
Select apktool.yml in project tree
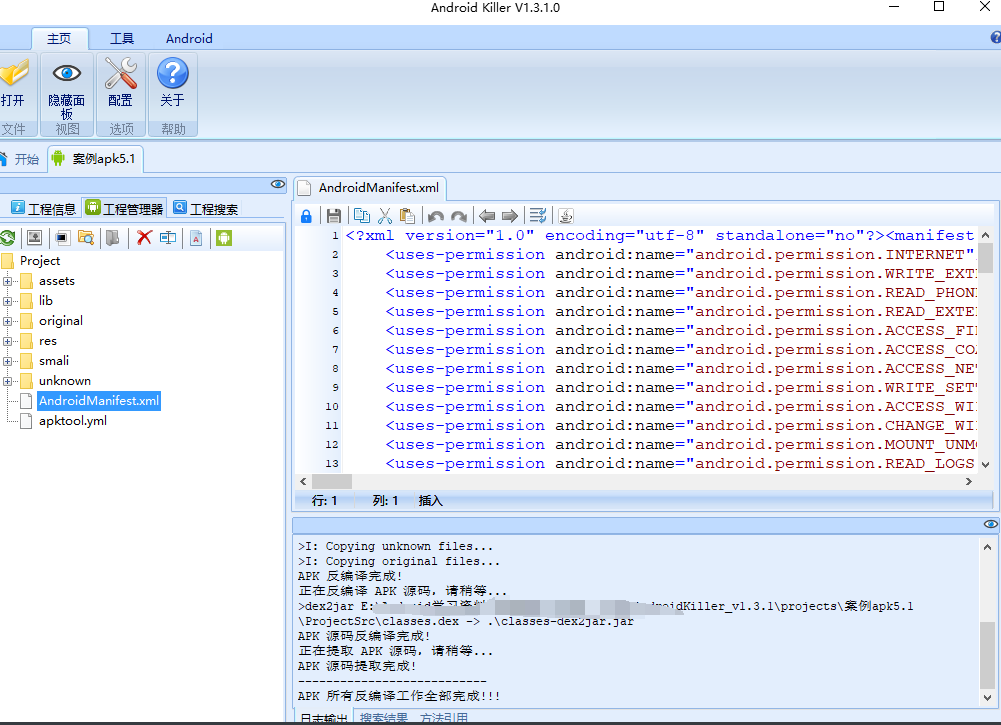tap(73, 421)
